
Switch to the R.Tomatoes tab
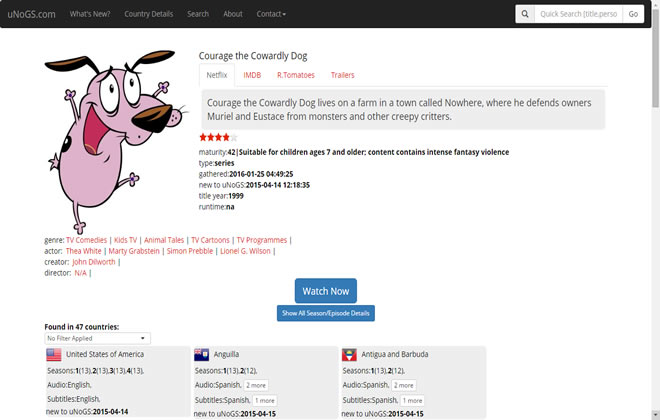pos(296,75)
